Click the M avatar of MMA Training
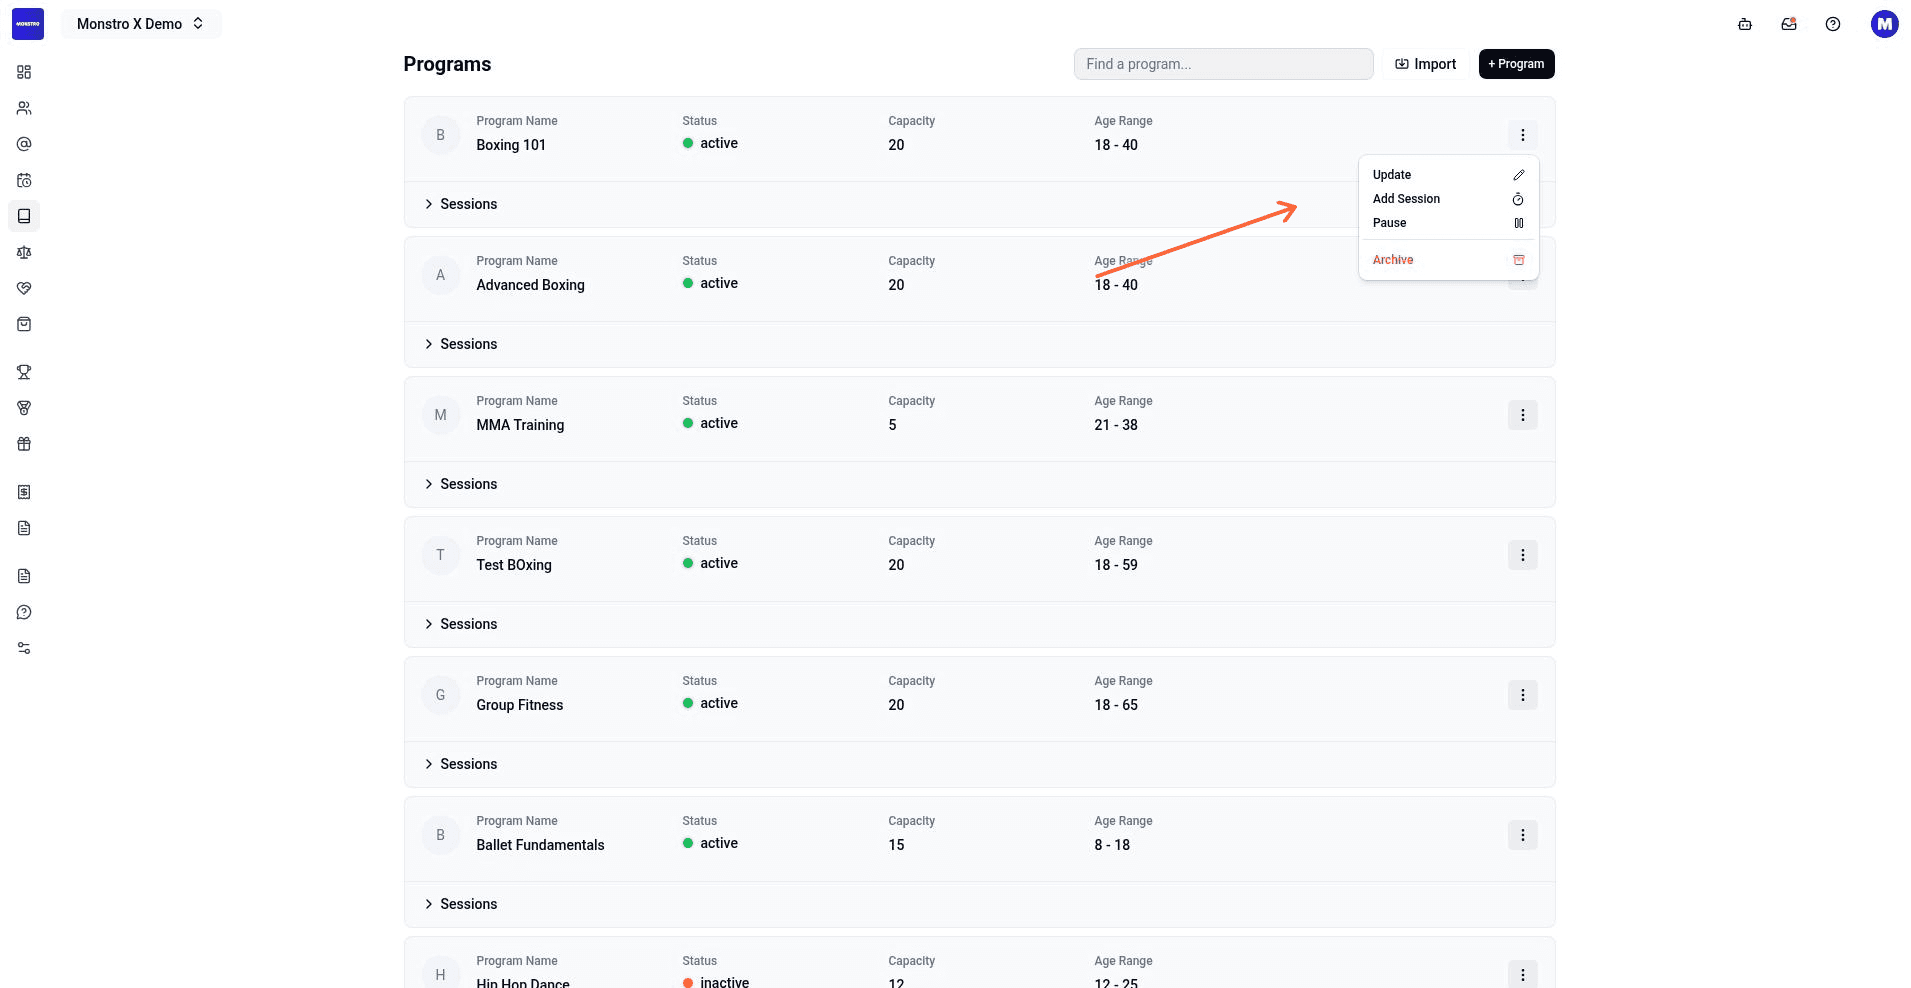The width and height of the screenshot is (1911, 988). (x=440, y=415)
